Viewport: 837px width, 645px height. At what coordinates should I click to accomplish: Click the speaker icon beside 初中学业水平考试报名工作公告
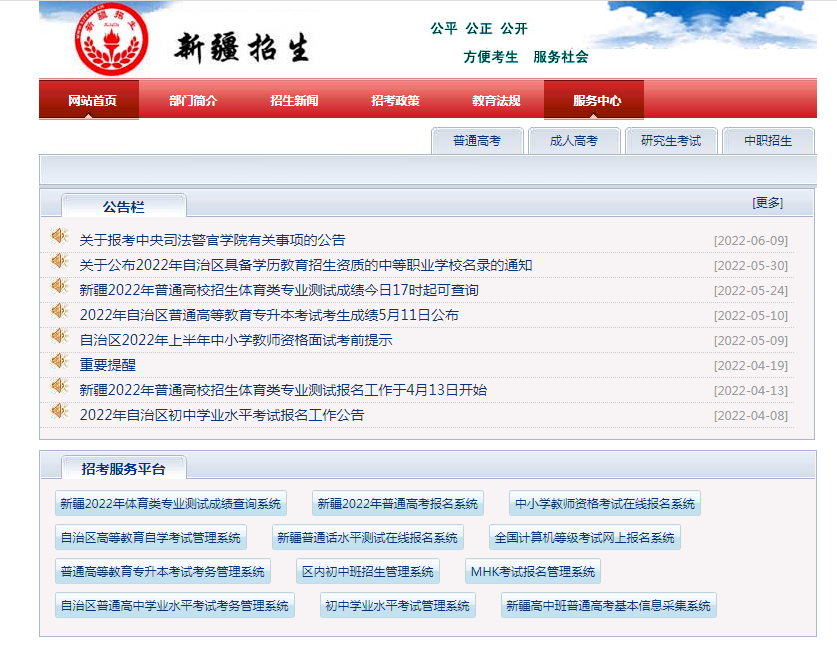point(58,413)
